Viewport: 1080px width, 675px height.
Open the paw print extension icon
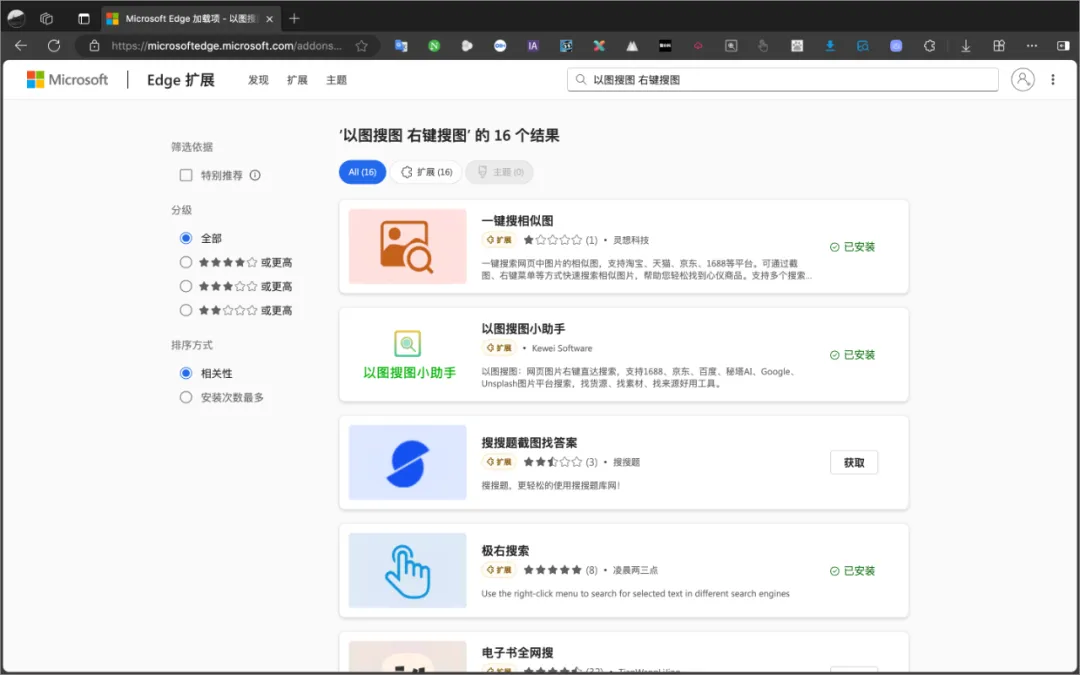coord(797,45)
